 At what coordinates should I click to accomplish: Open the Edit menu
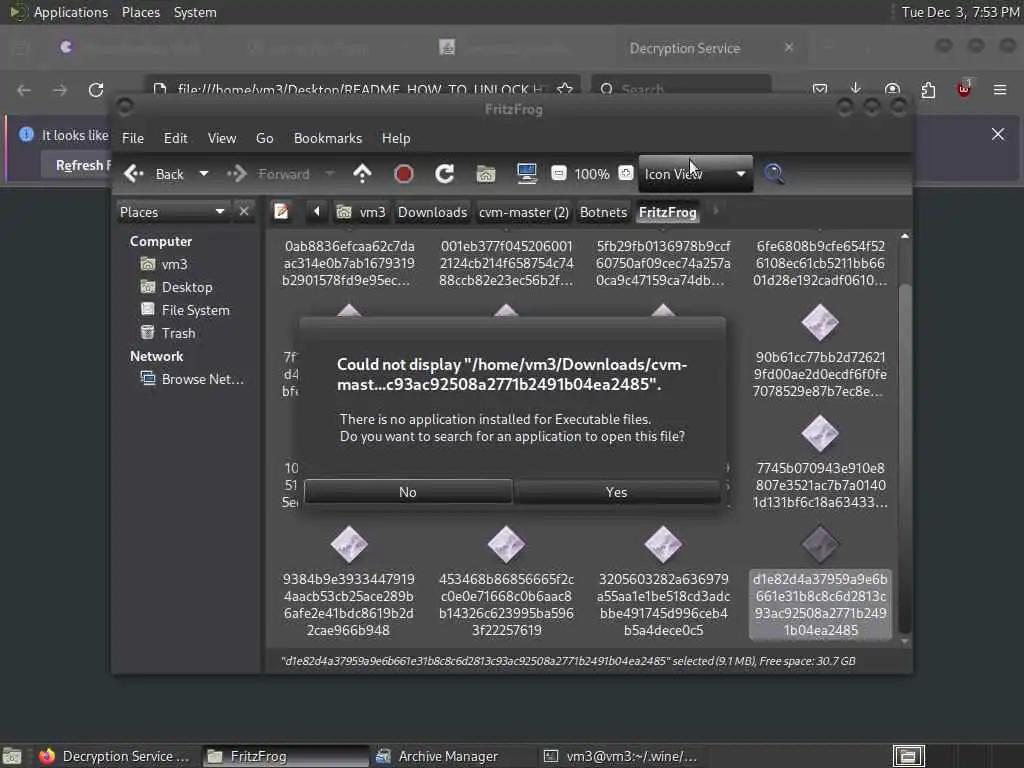pyautogui.click(x=175, y=138)
